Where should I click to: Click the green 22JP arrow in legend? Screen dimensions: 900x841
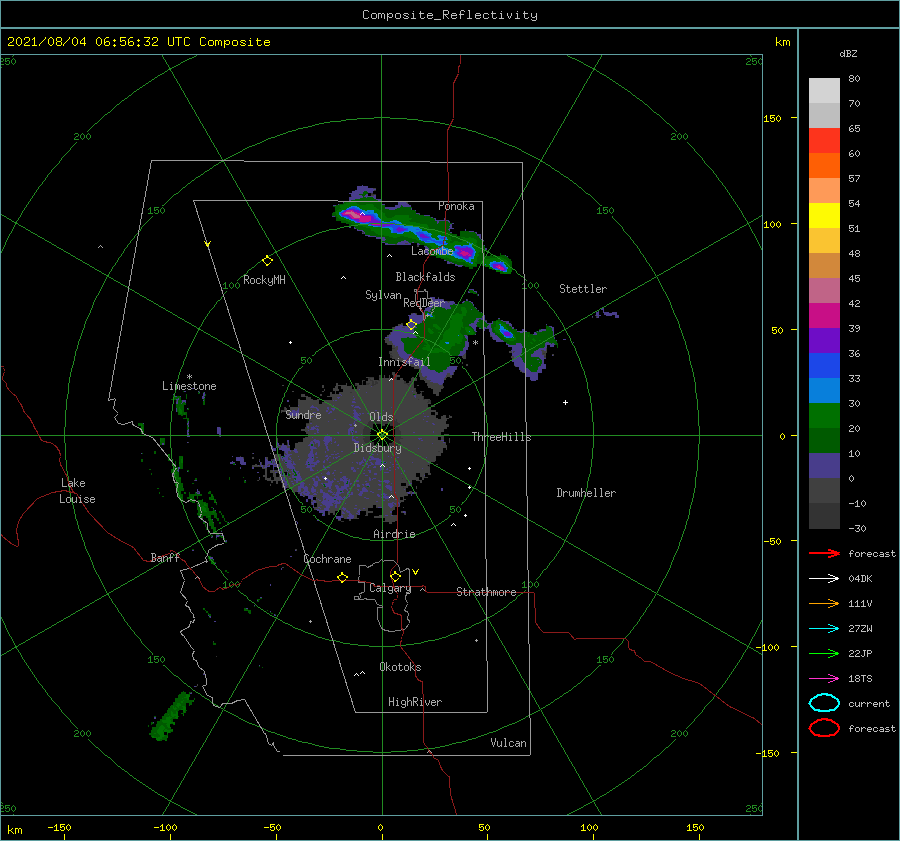click(x=825, y=653)
